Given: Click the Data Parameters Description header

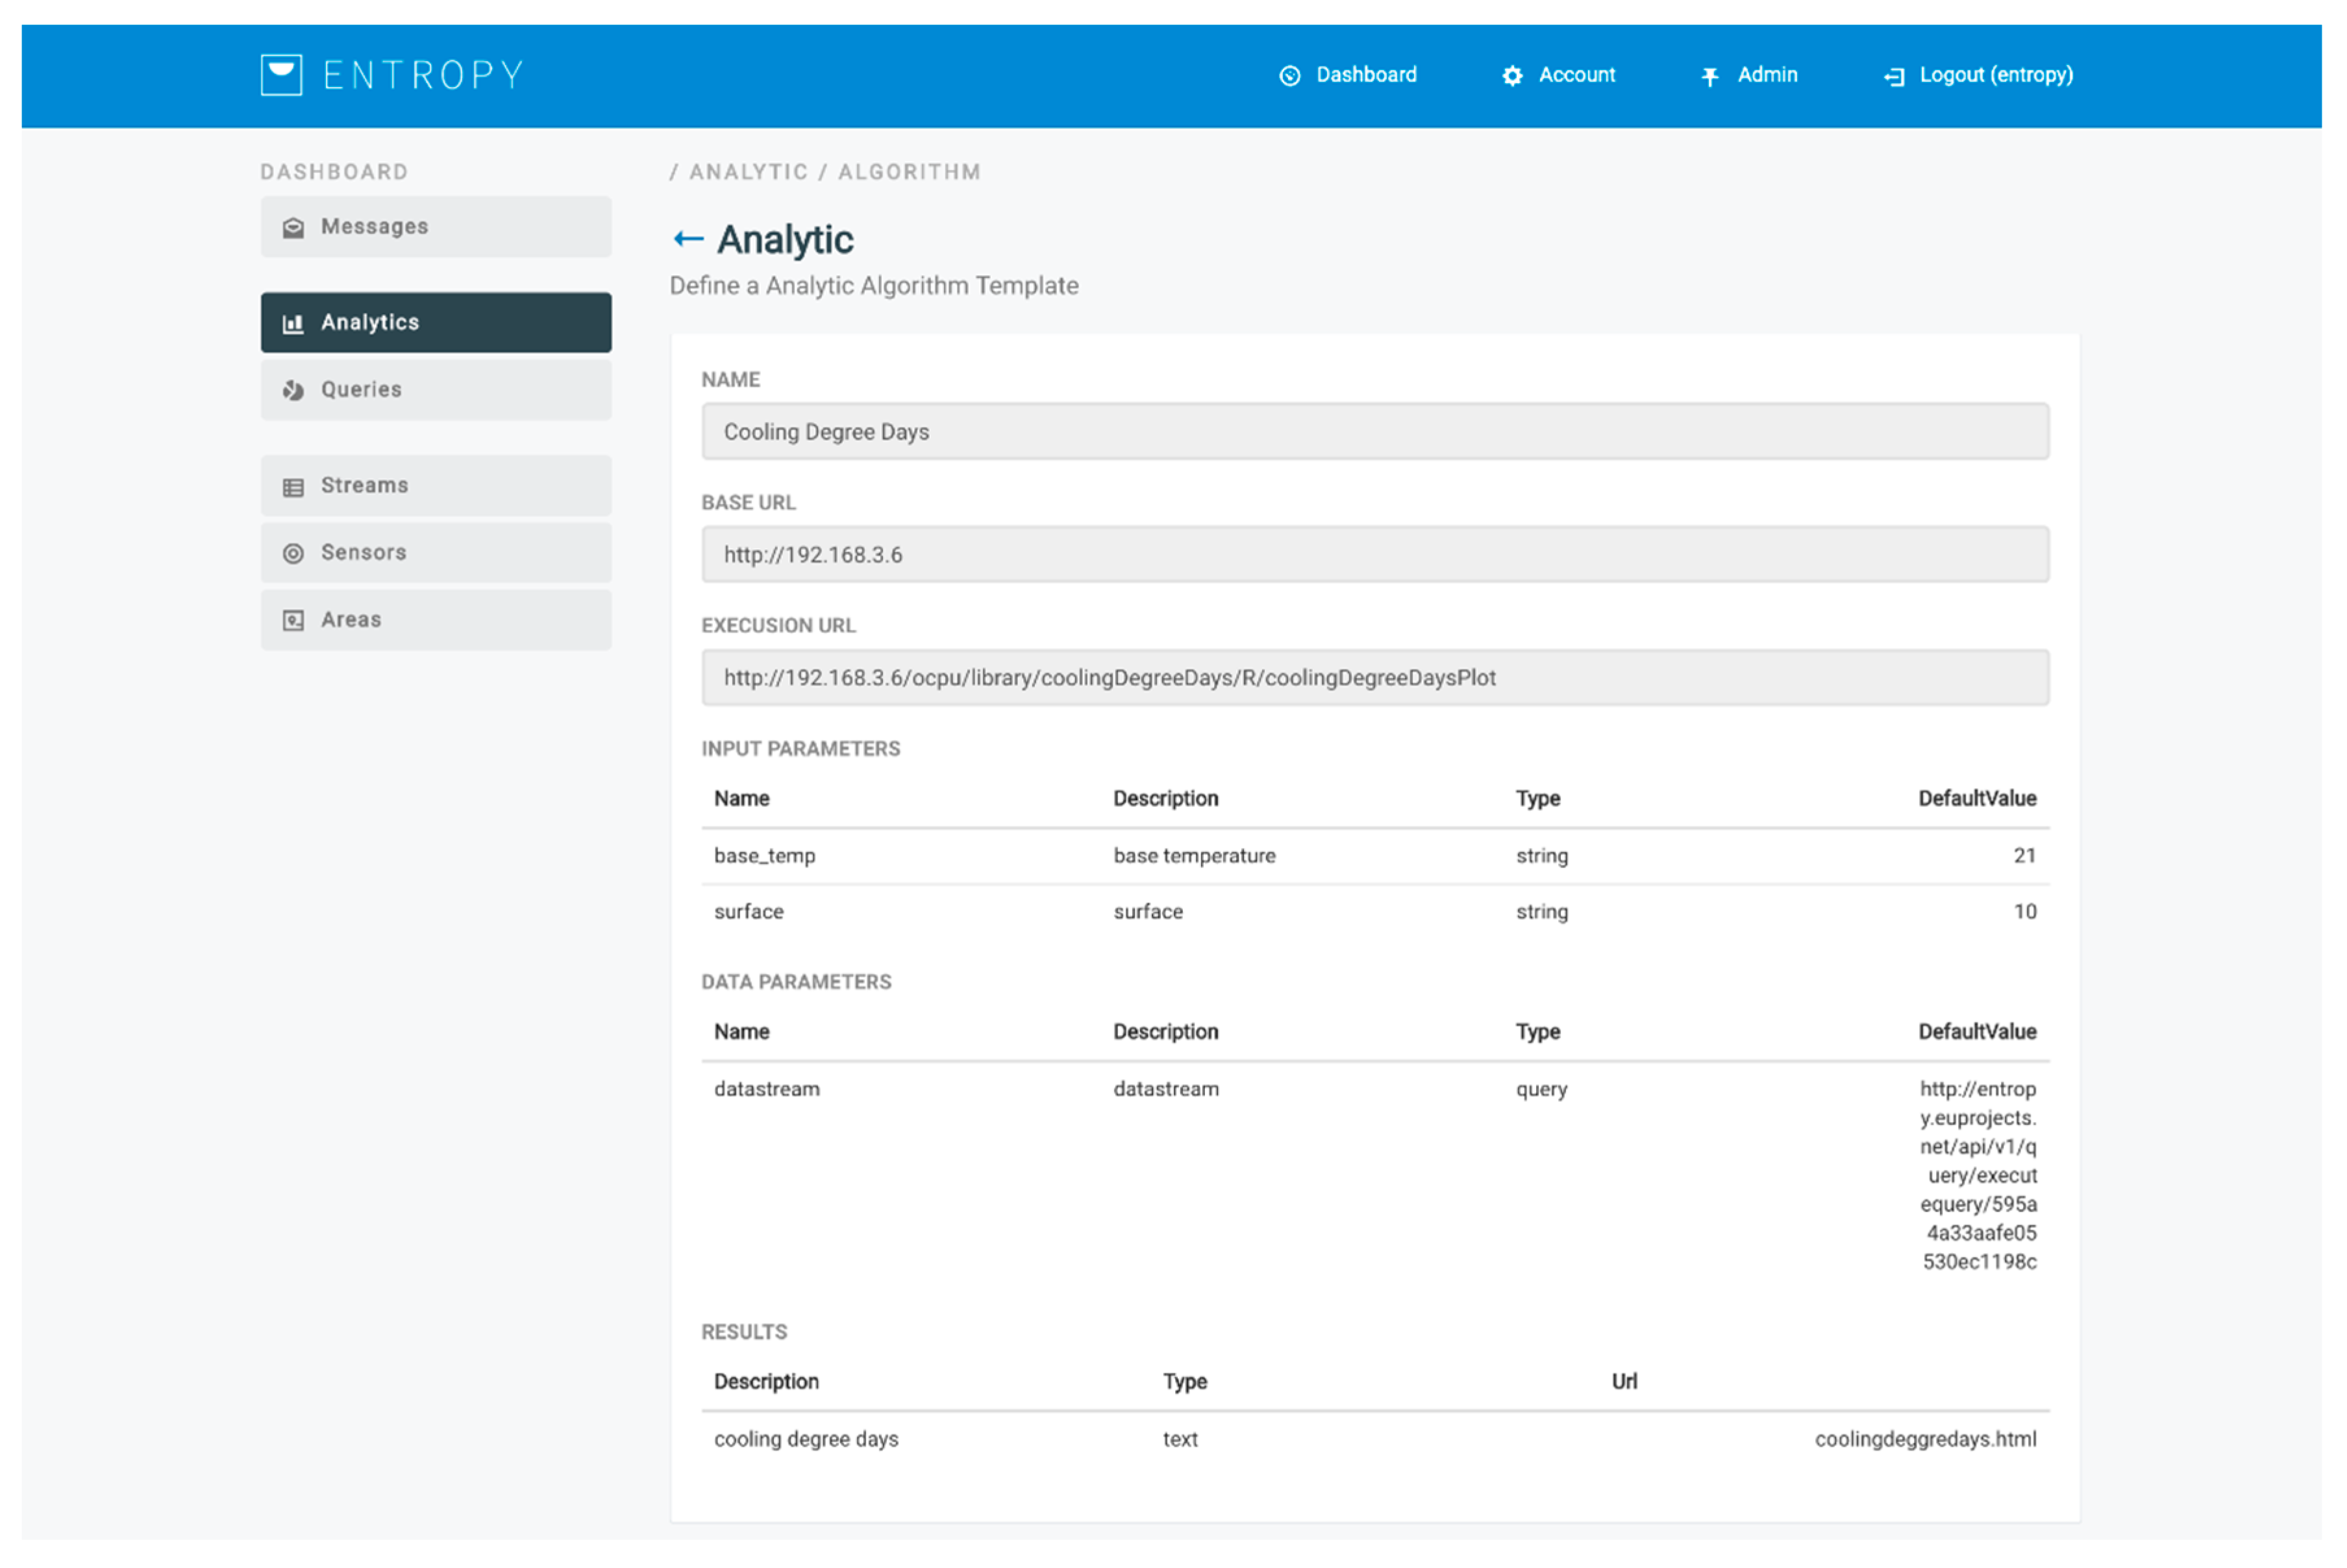Looking at the screenshot, I should pyautogui.click(x=1165, y=1032).
